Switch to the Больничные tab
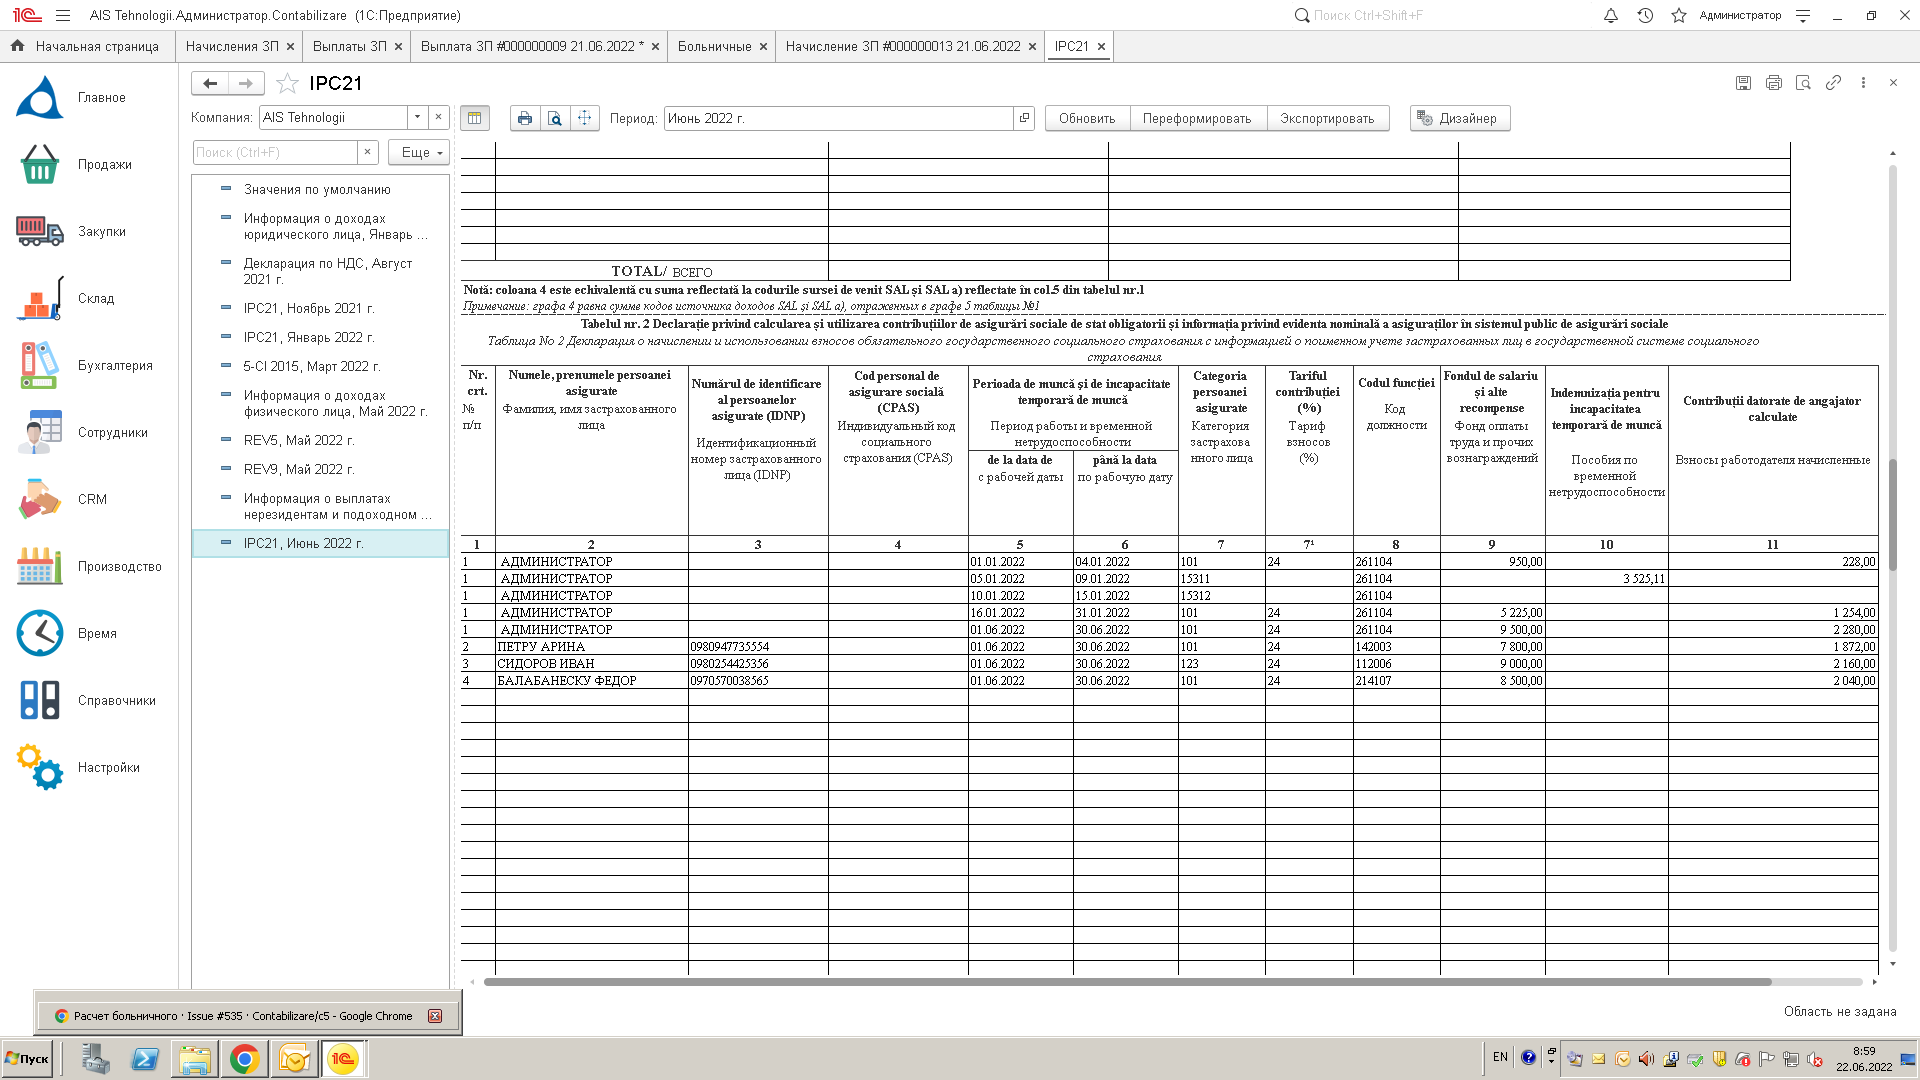The width and height of the screenshot is (1920, 1080). pyautogui.click(x=714, y=47)
